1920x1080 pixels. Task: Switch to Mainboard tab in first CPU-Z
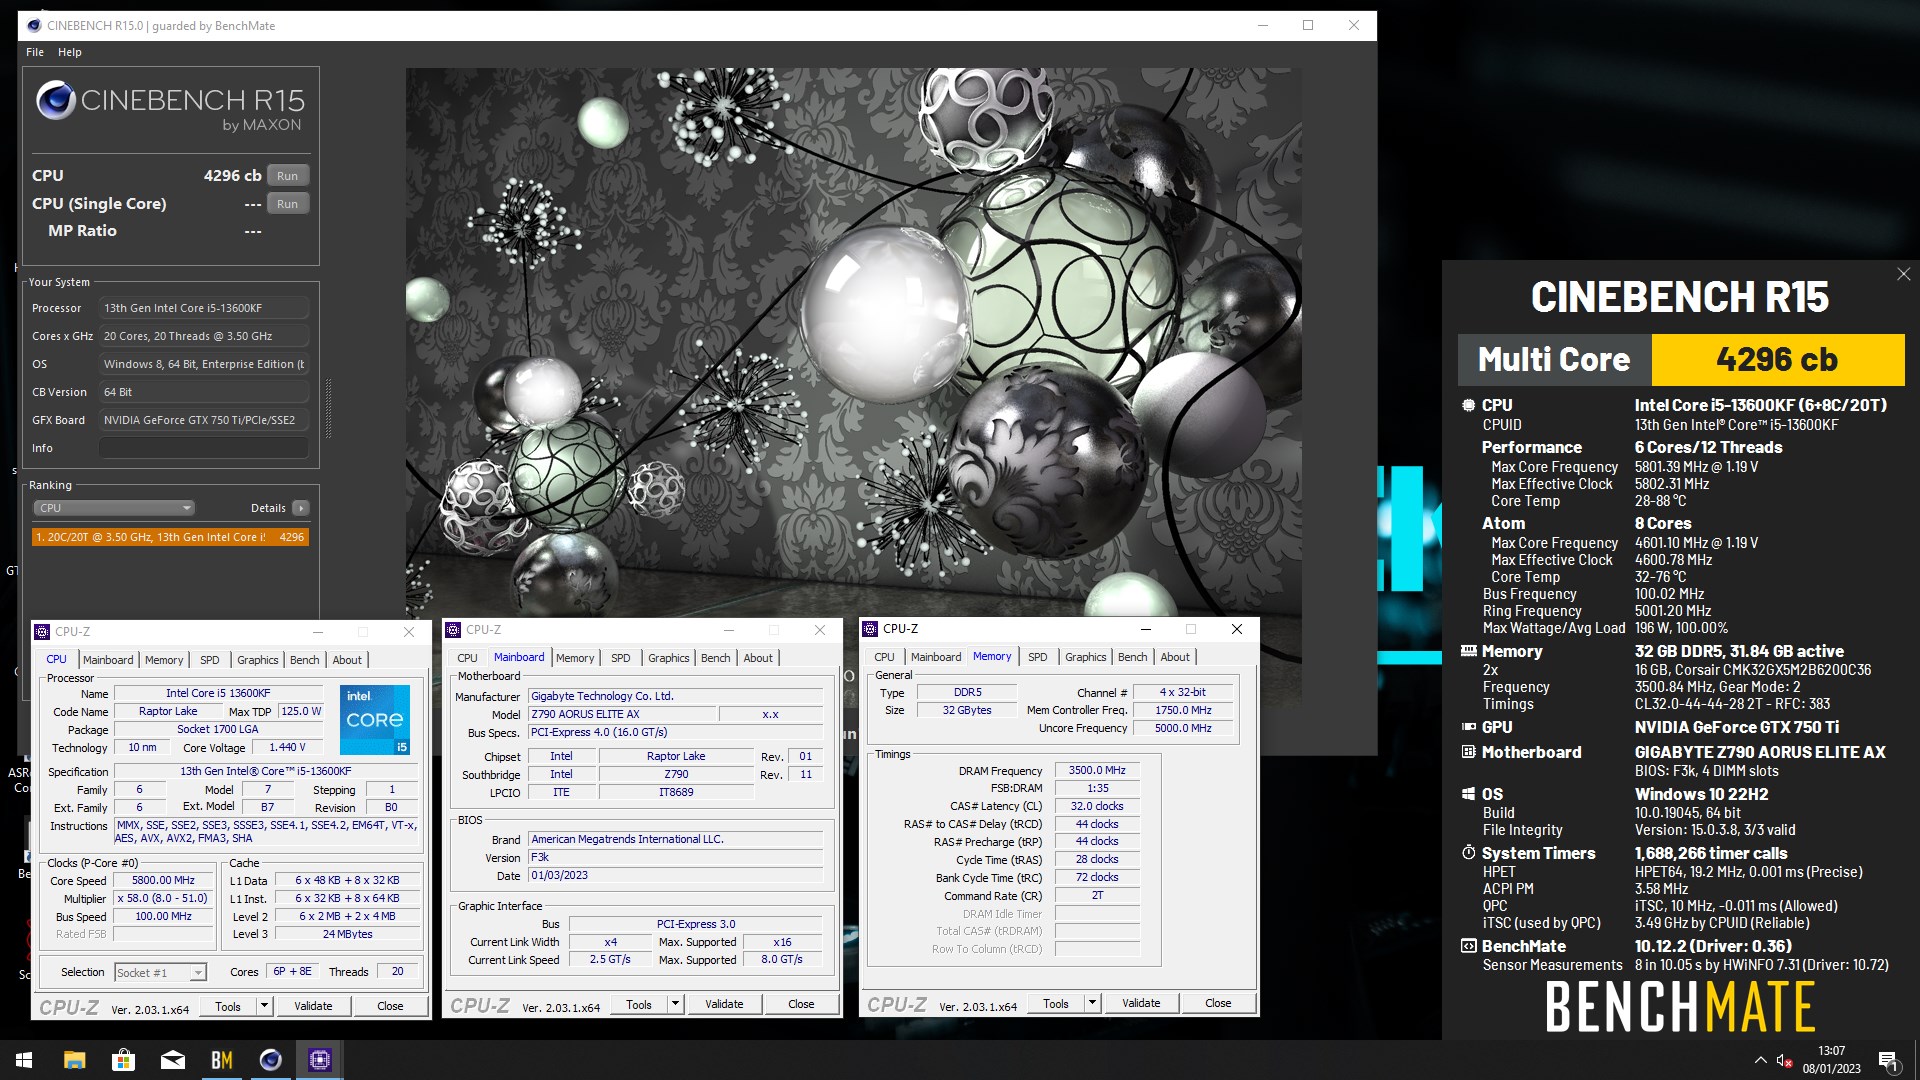click(108, 660)
